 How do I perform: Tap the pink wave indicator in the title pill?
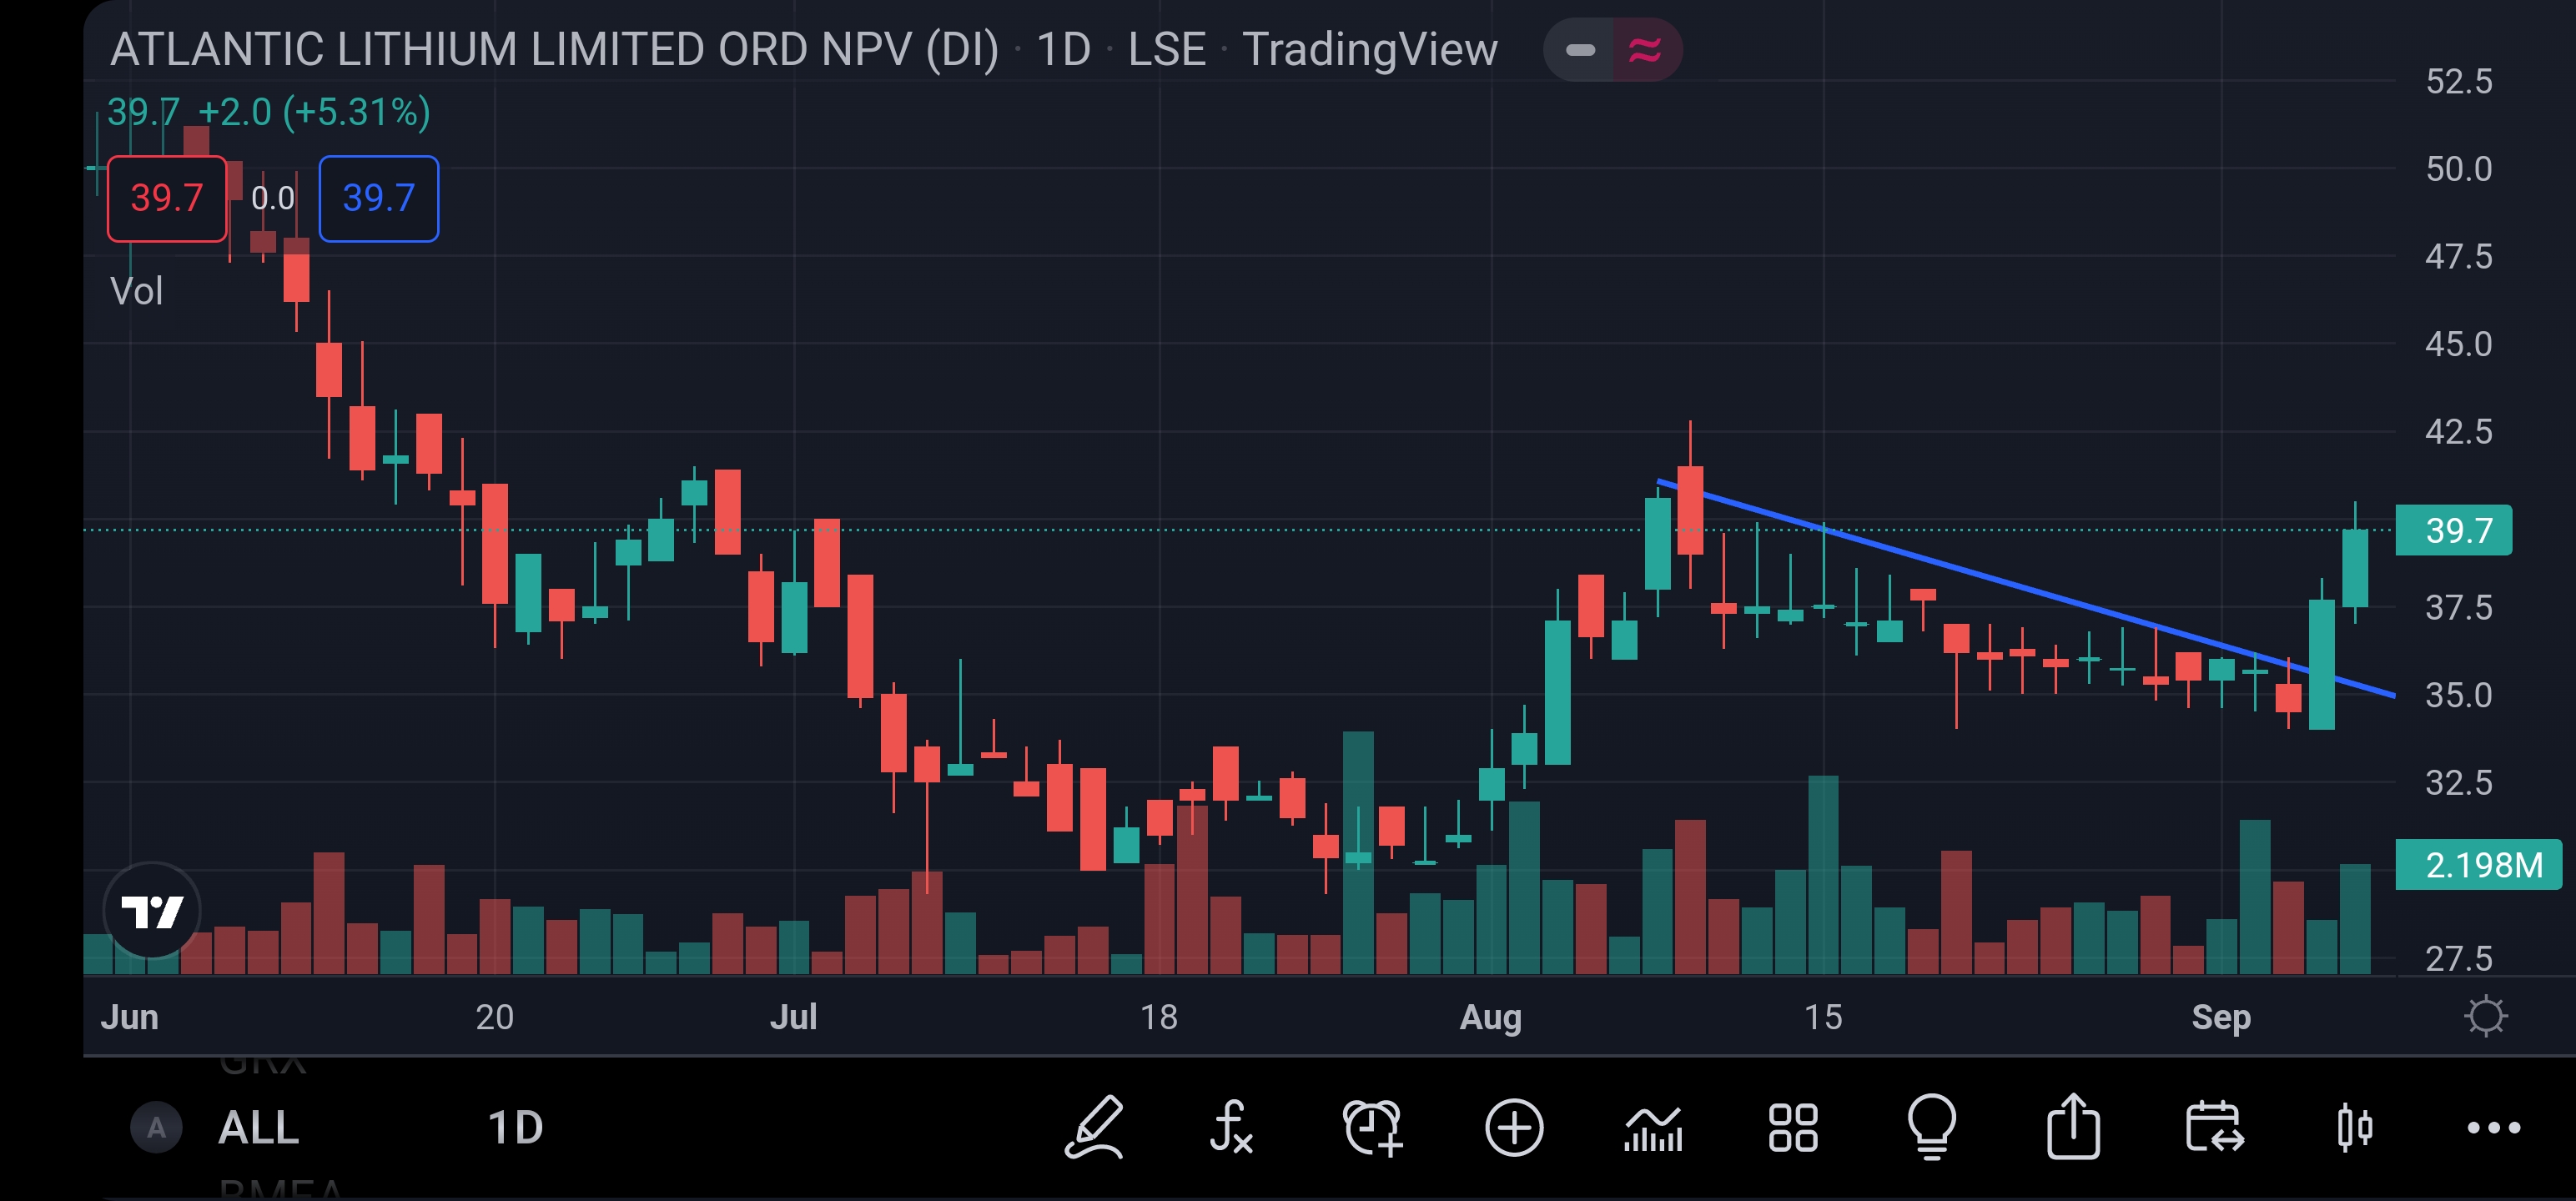[1646, 49]
